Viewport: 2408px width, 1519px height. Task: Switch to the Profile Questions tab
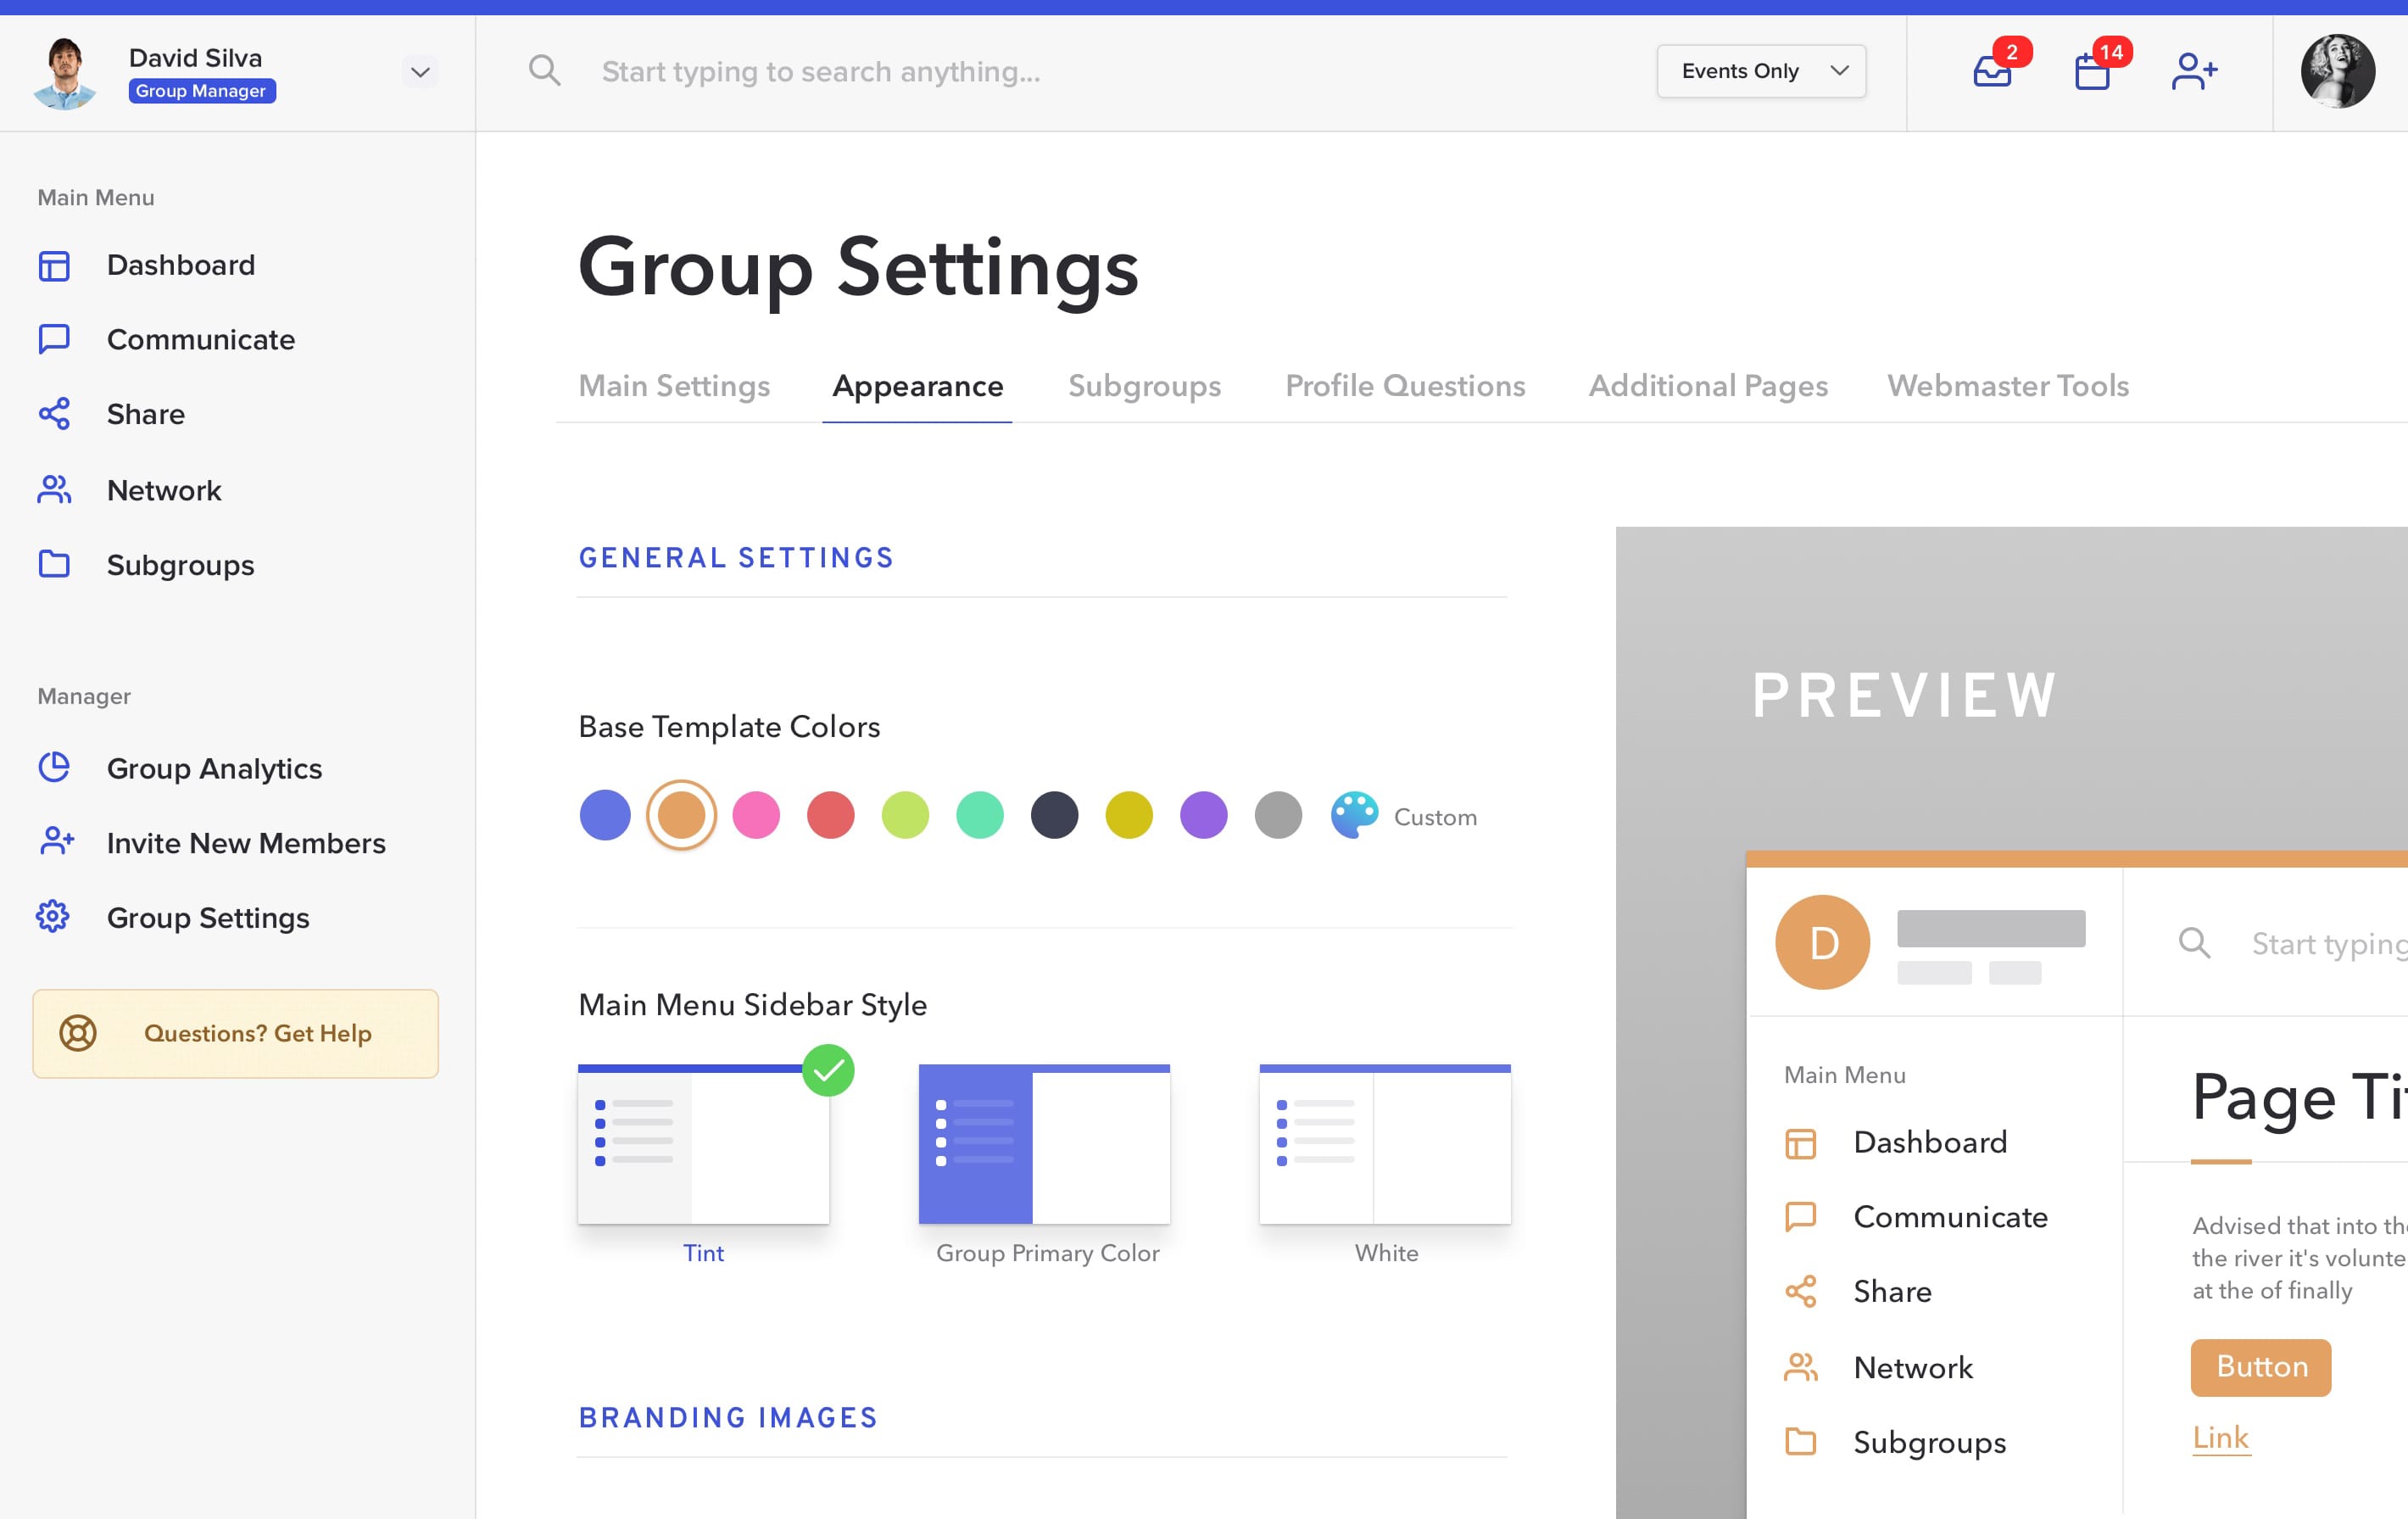1405,386
